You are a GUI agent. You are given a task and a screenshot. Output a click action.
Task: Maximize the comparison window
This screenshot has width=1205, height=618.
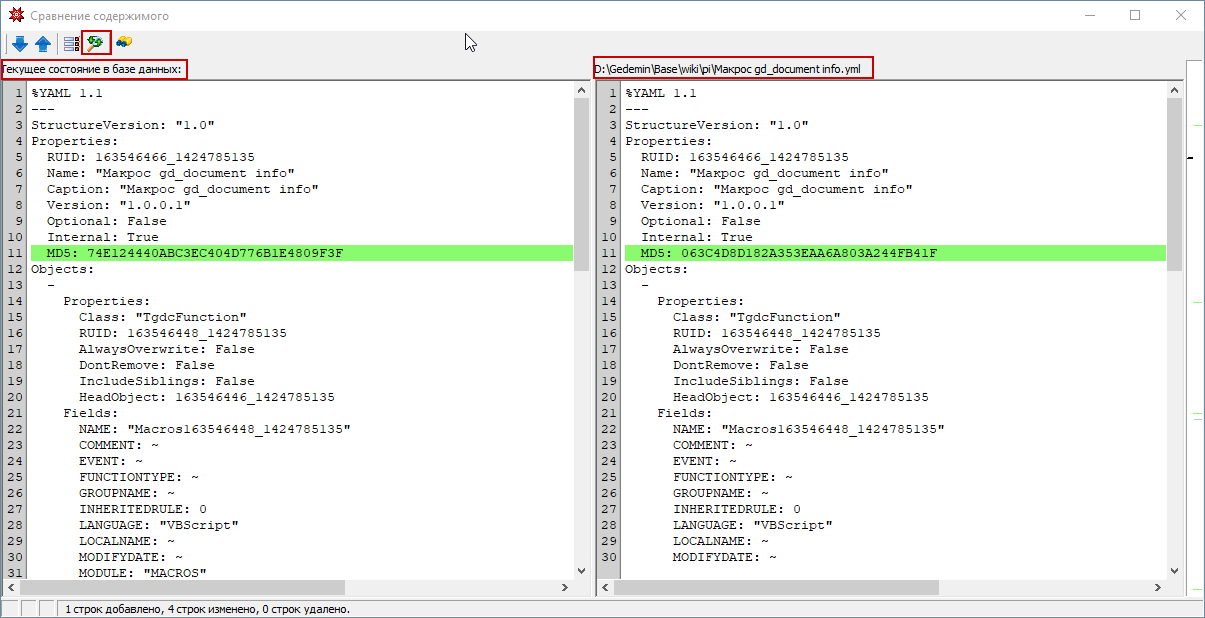pos(1135,16)
